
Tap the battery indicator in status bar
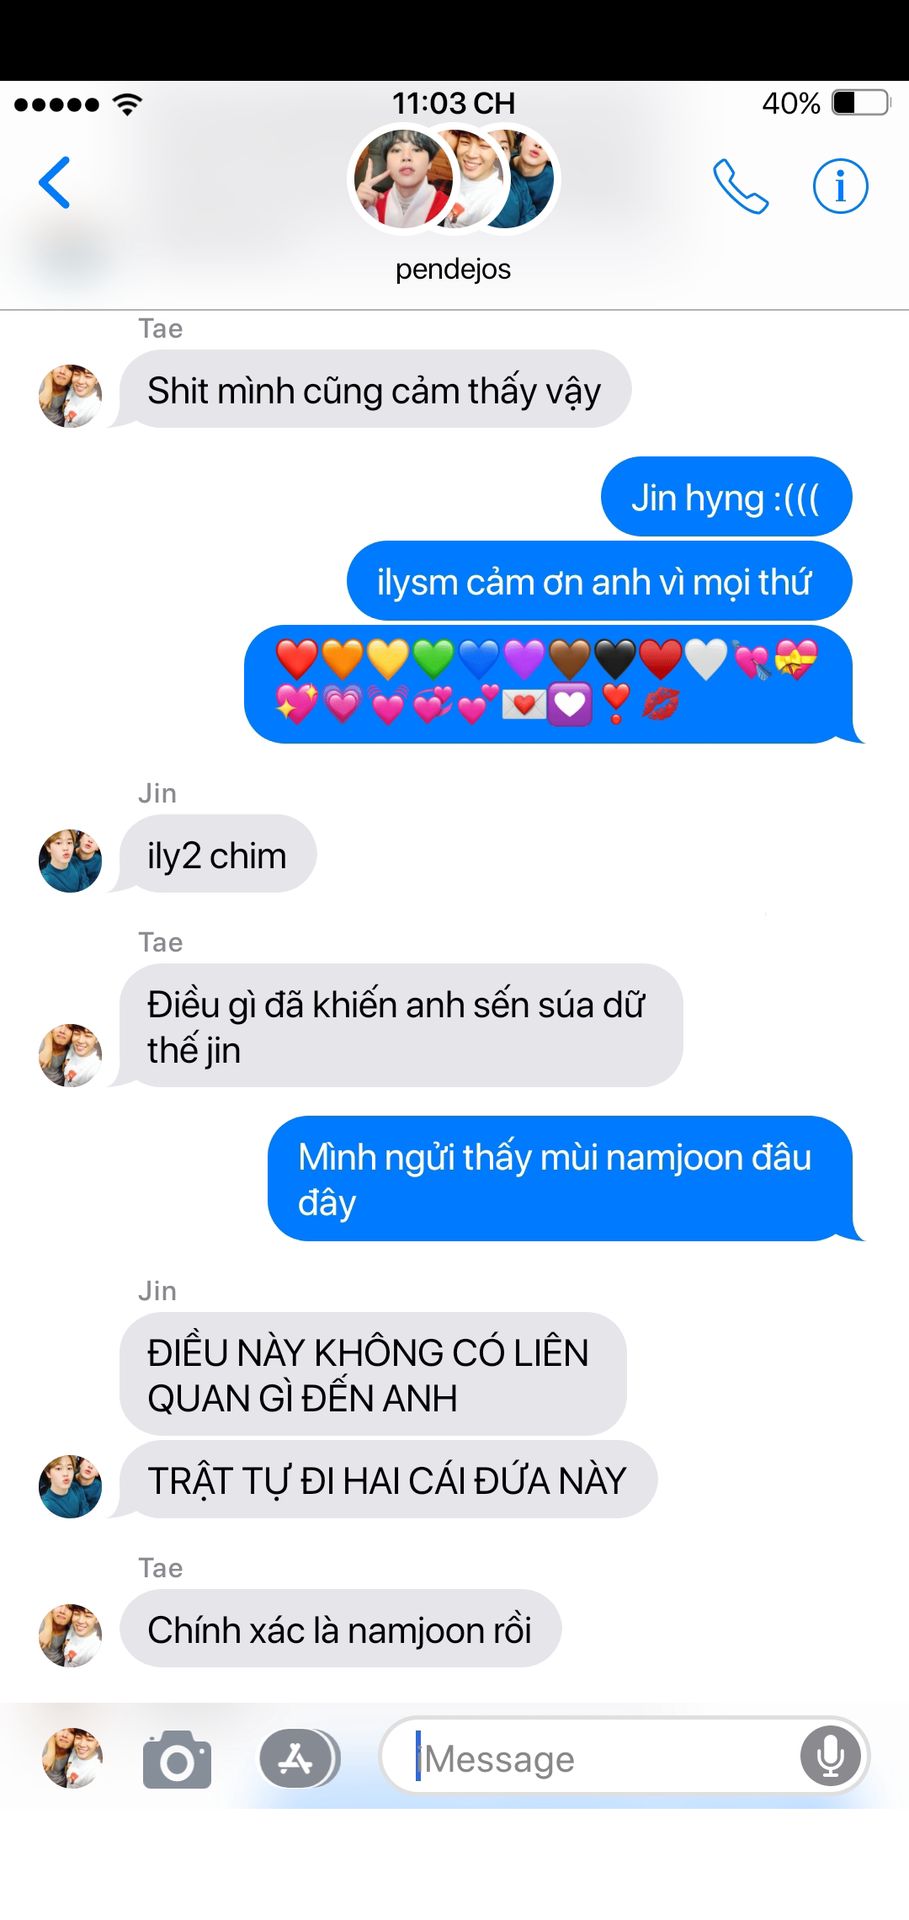click(x=861, y=103)
